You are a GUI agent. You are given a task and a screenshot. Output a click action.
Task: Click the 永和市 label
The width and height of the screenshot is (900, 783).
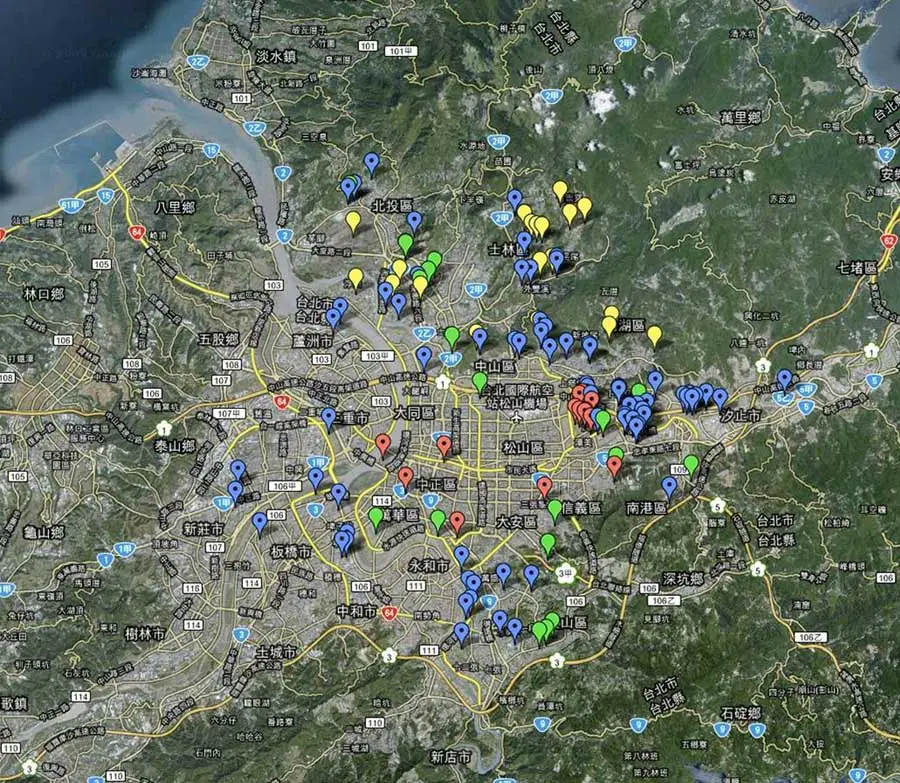point(429,566)
